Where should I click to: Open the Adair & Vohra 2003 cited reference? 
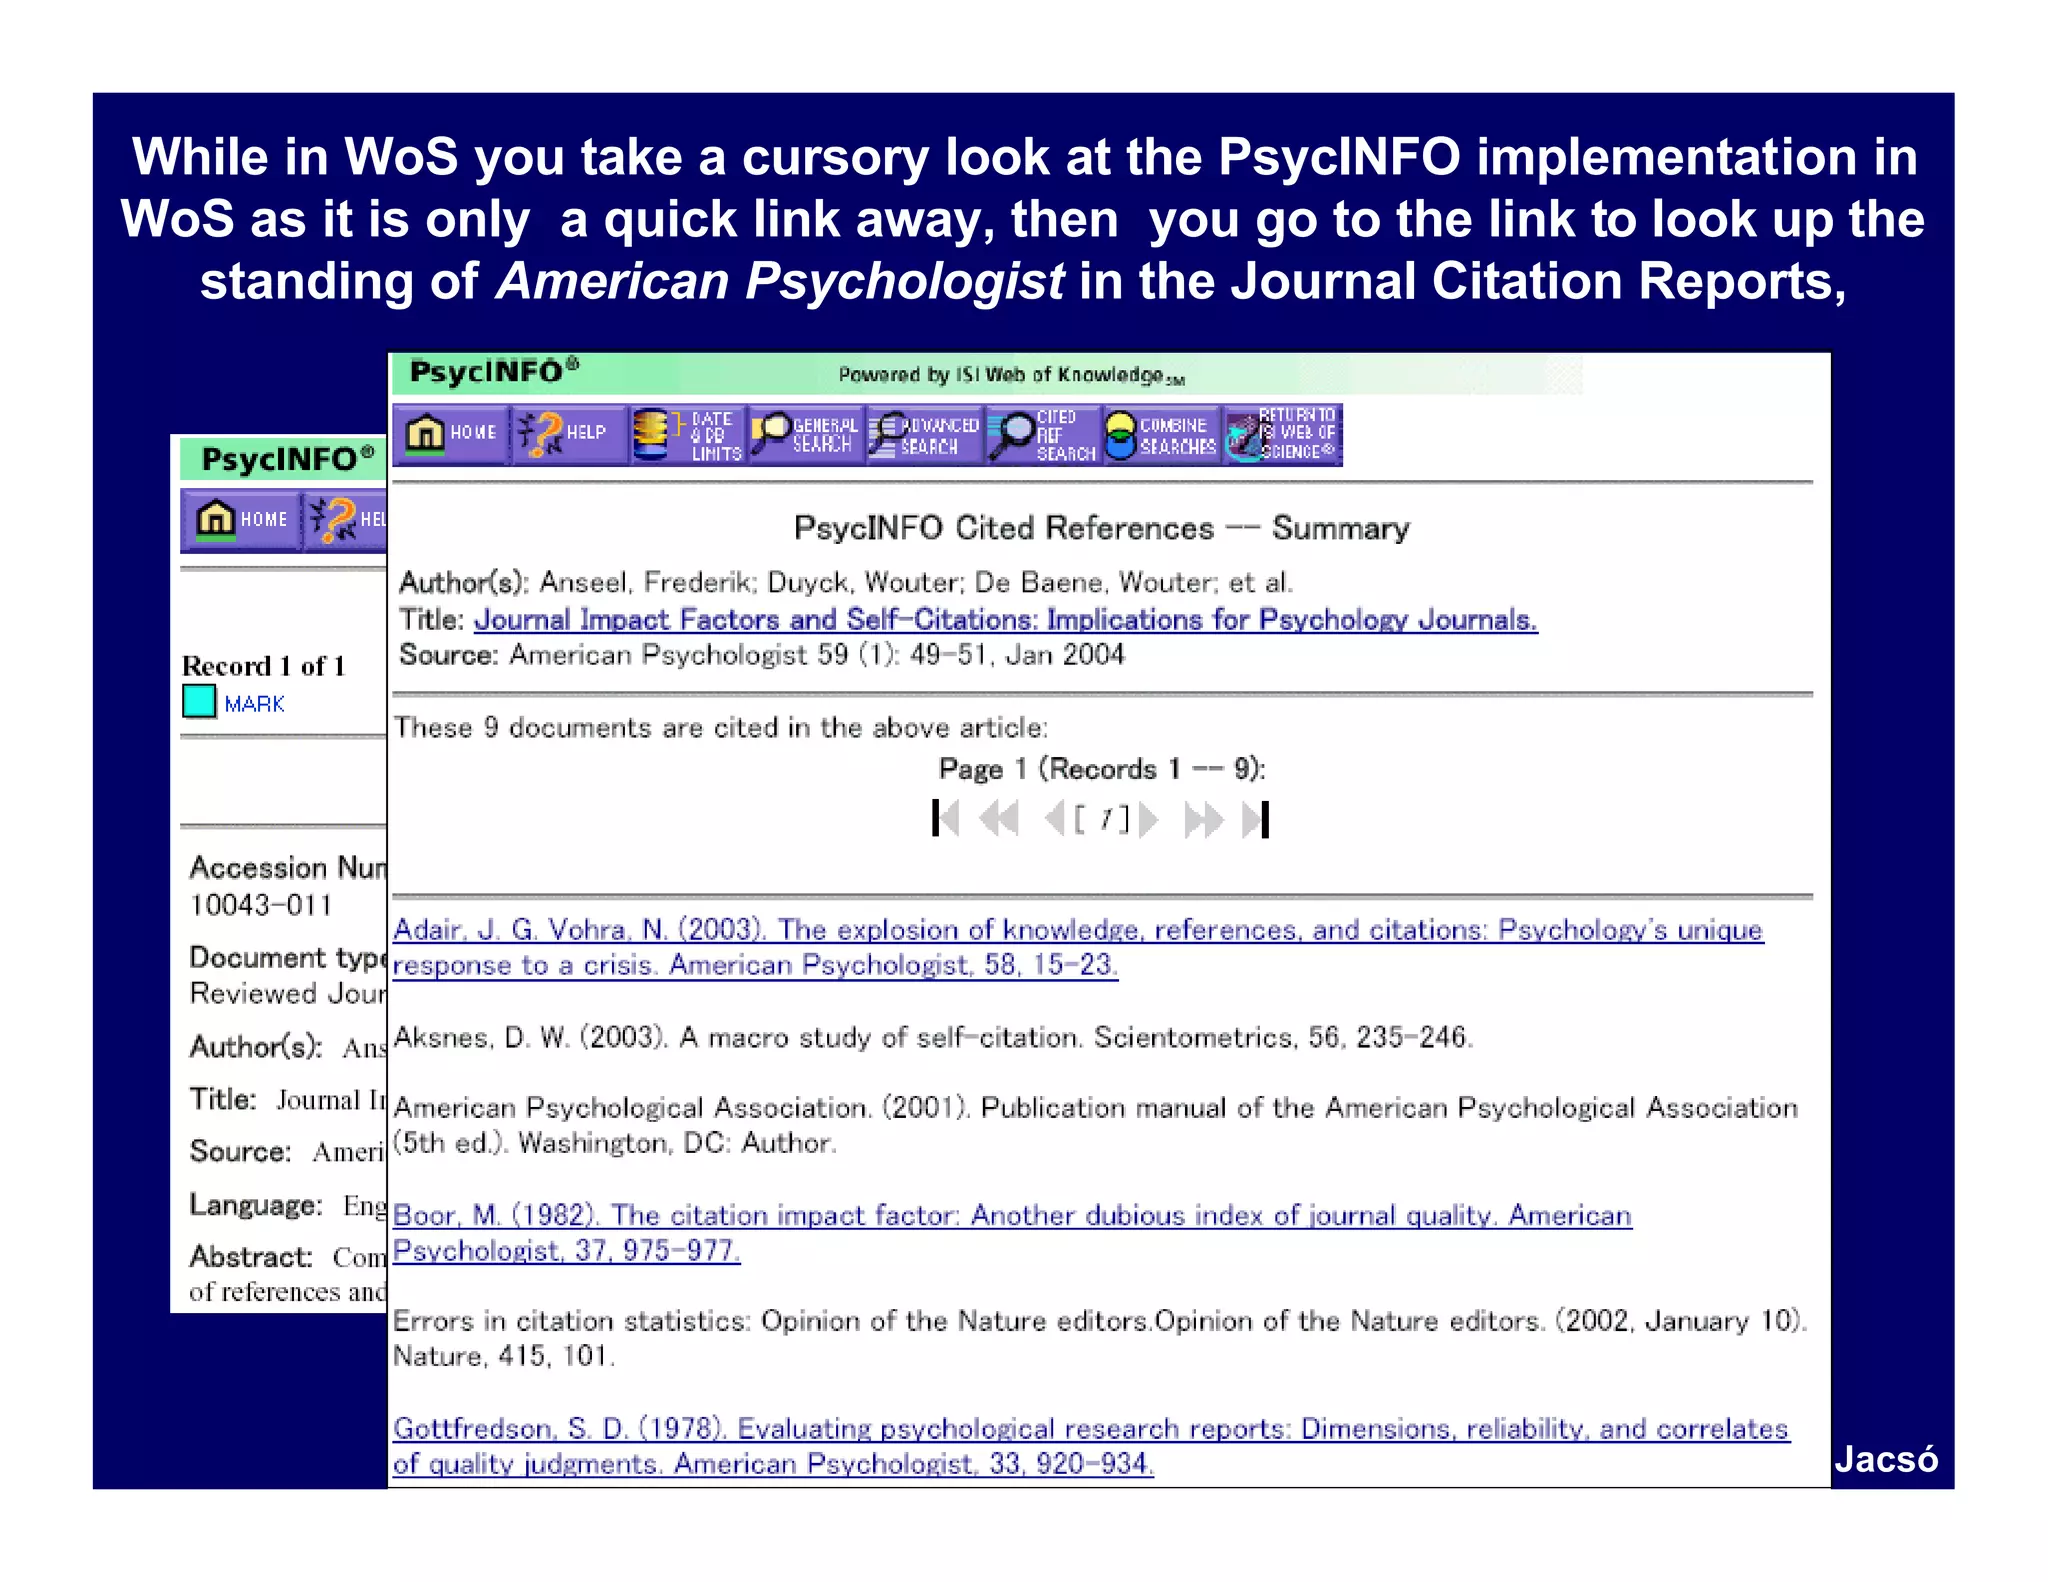coord(1077,947)
